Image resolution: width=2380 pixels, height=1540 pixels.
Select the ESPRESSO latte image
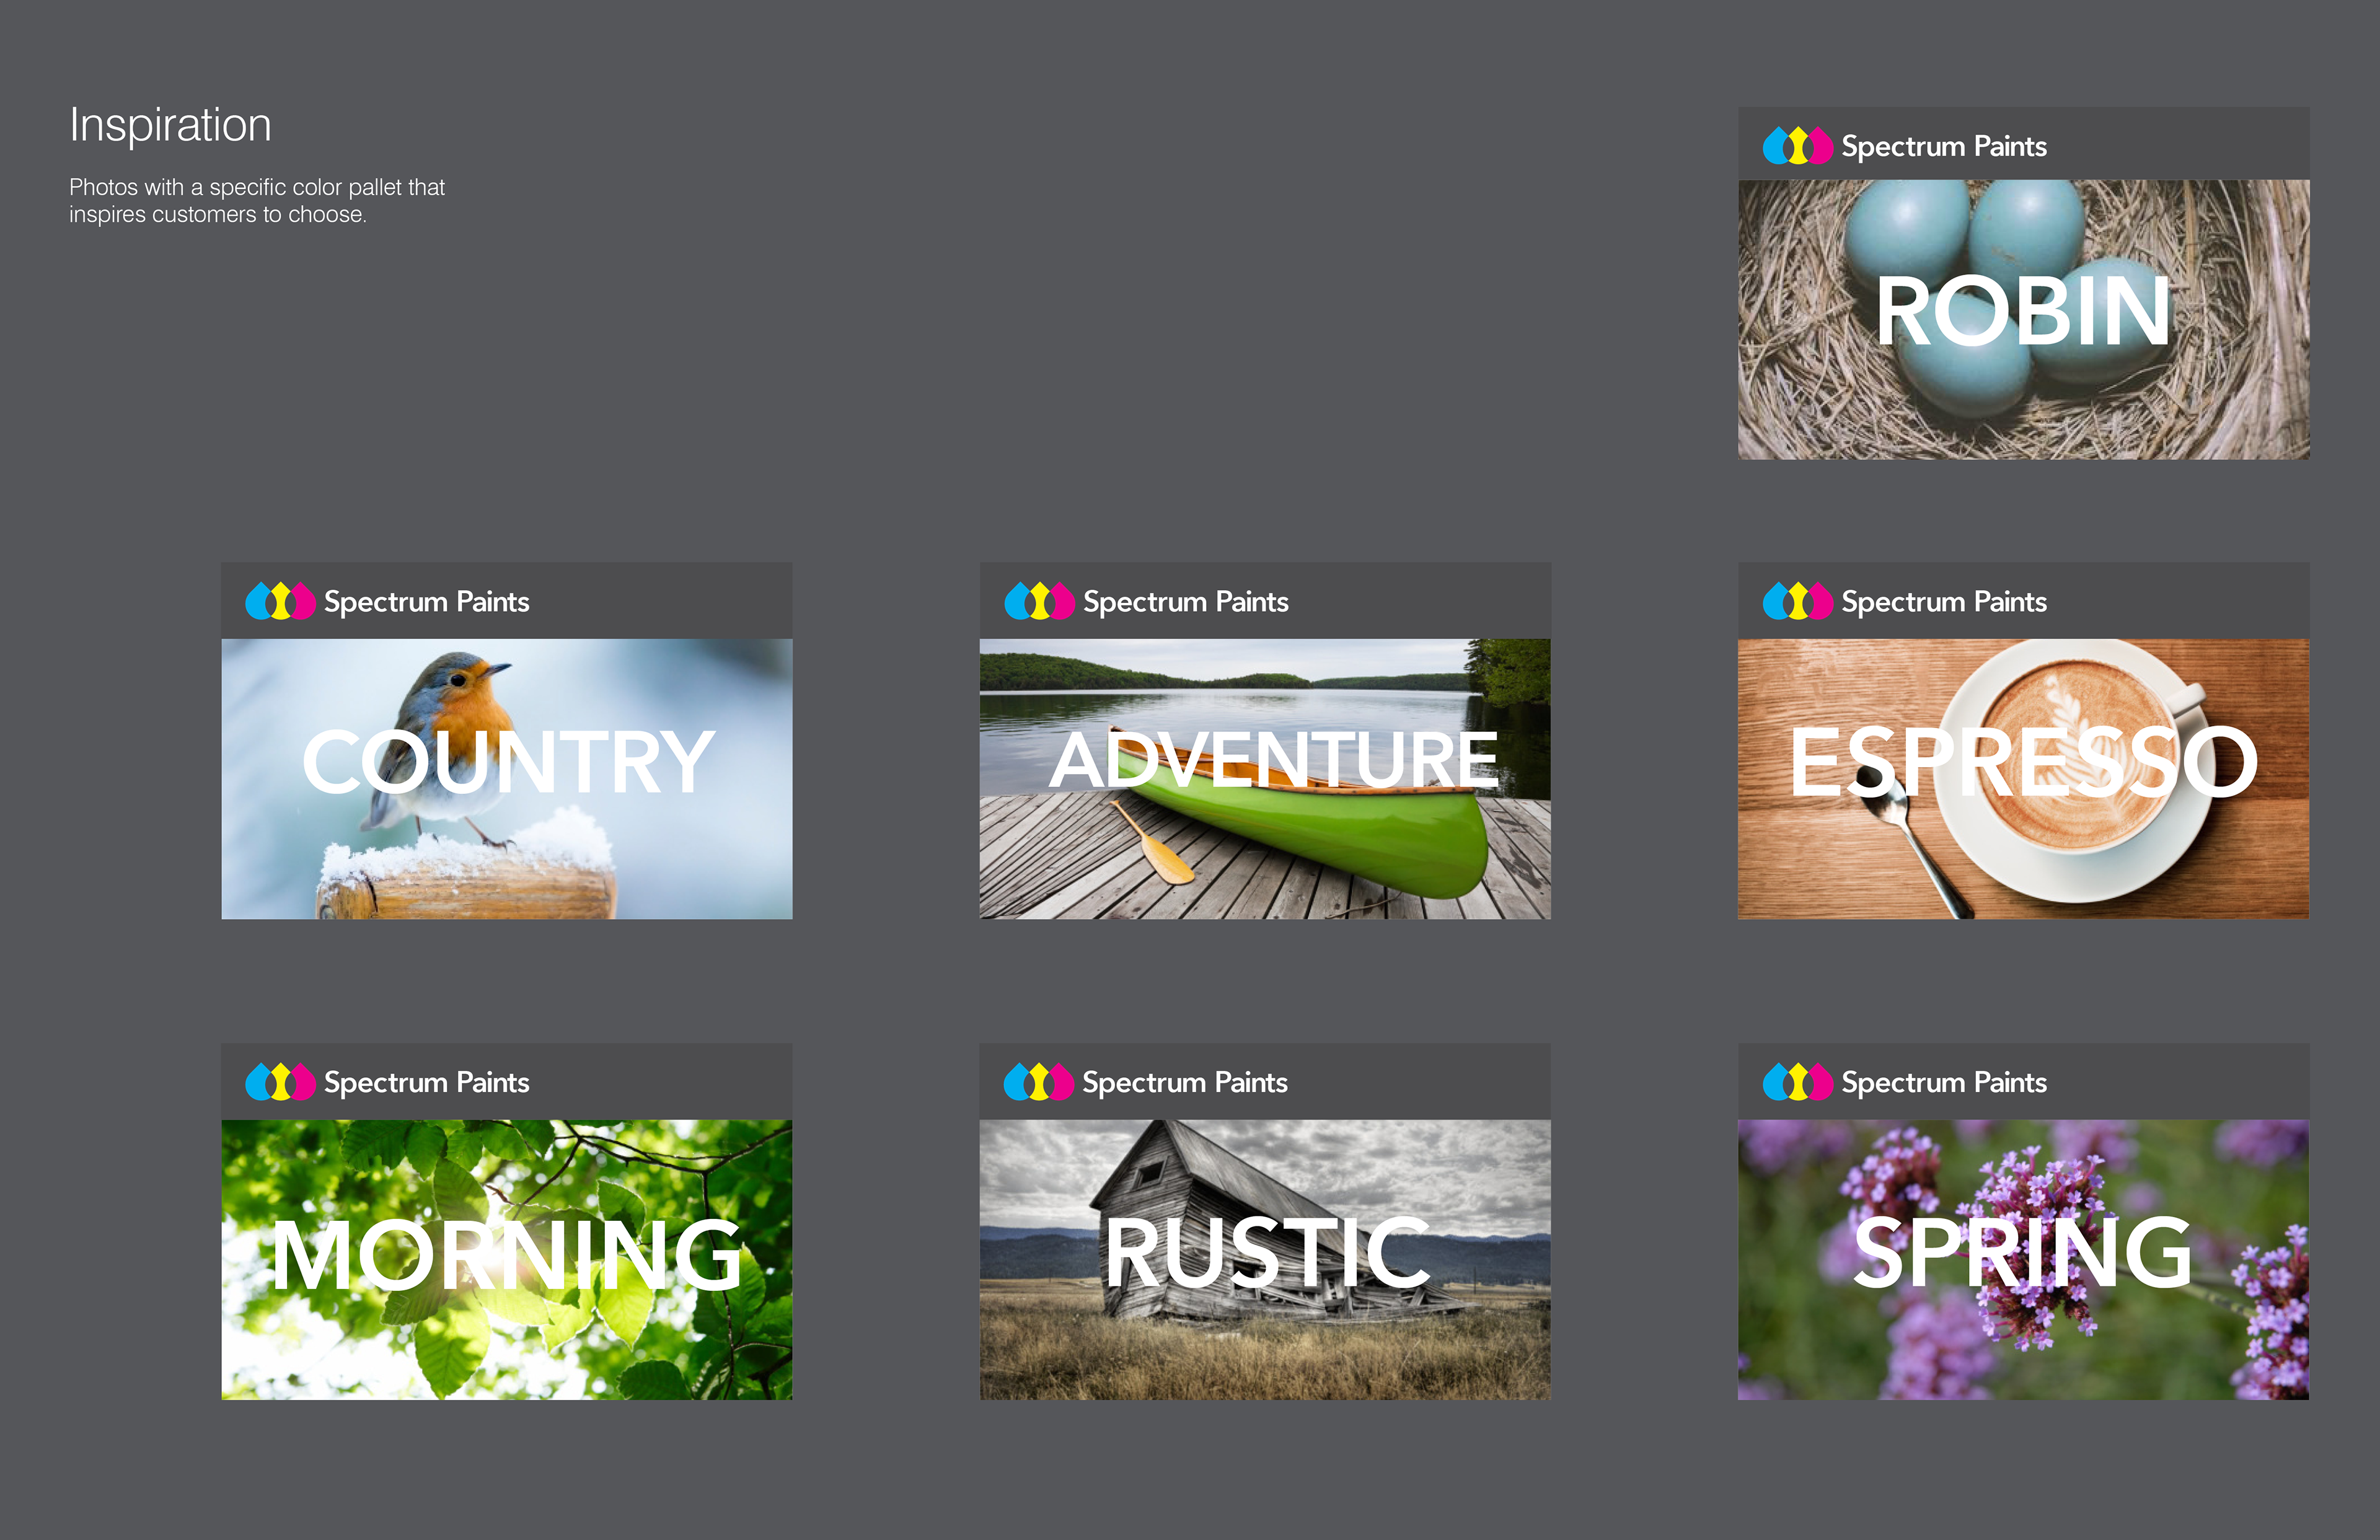[2023, 778]
